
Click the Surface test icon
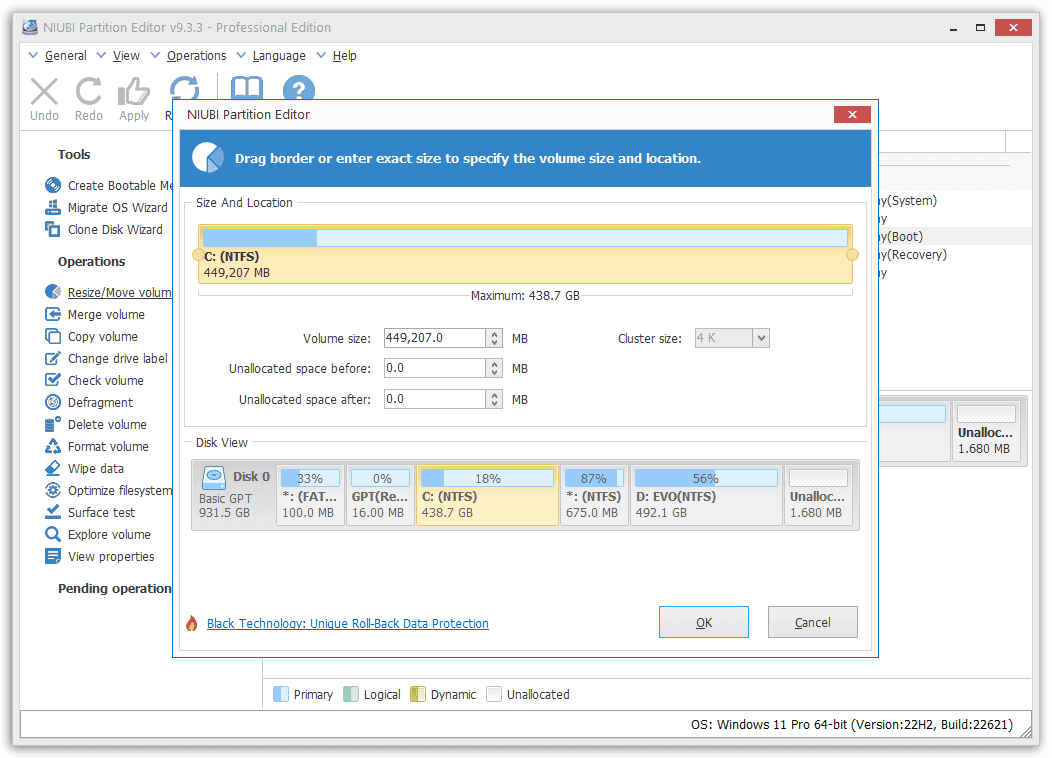point(53,512)
